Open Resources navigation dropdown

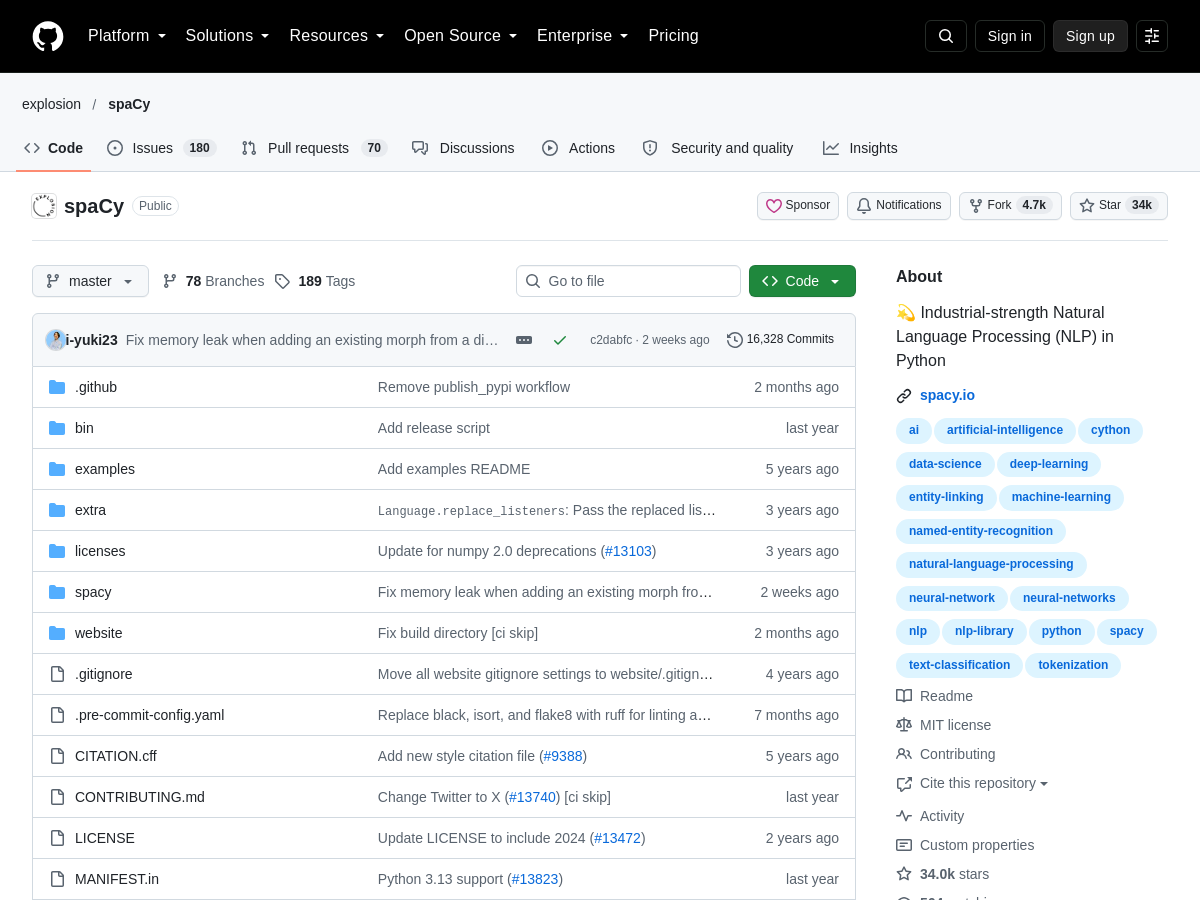pos(337,36)
